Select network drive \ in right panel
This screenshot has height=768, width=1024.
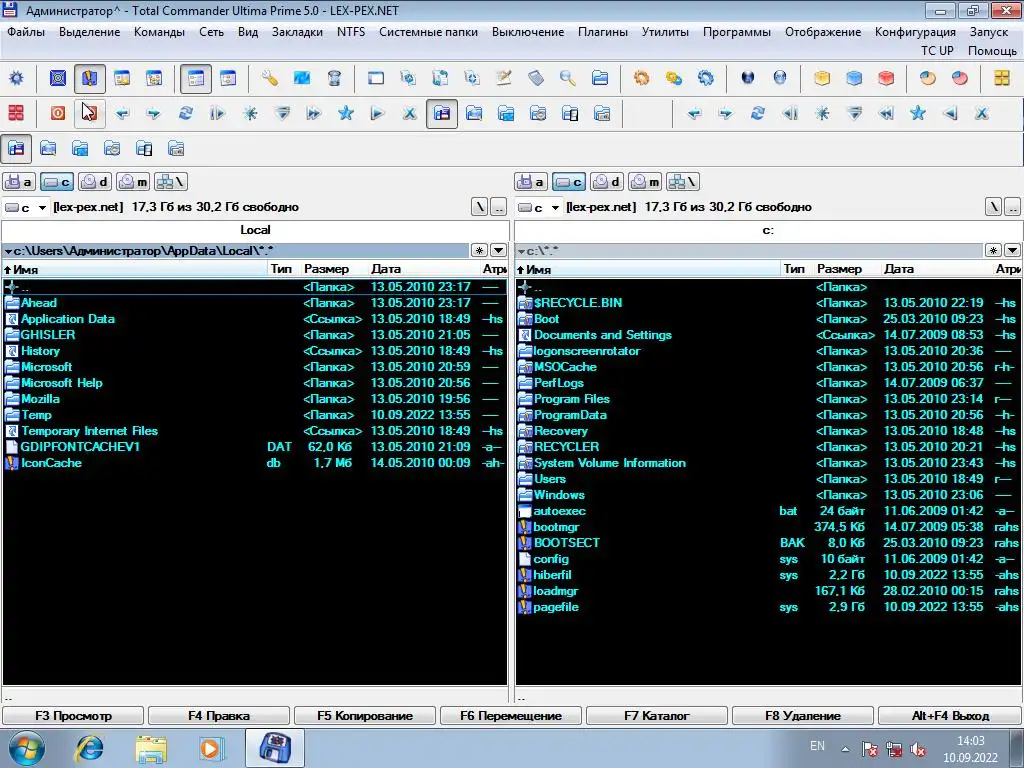(x=684, y=182)
